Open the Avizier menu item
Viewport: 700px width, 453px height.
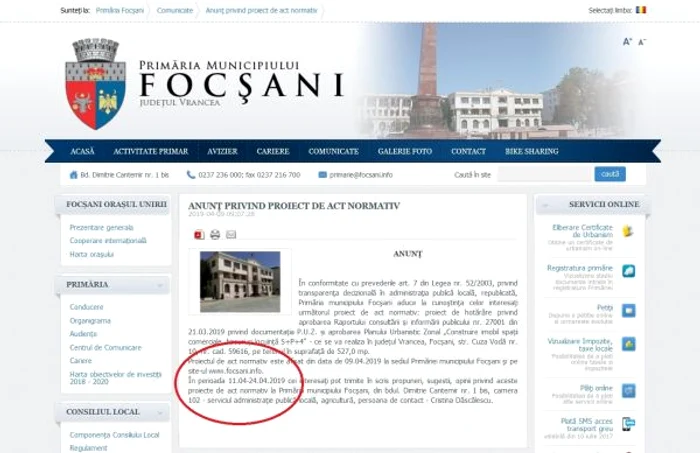(x=222, y=151)
